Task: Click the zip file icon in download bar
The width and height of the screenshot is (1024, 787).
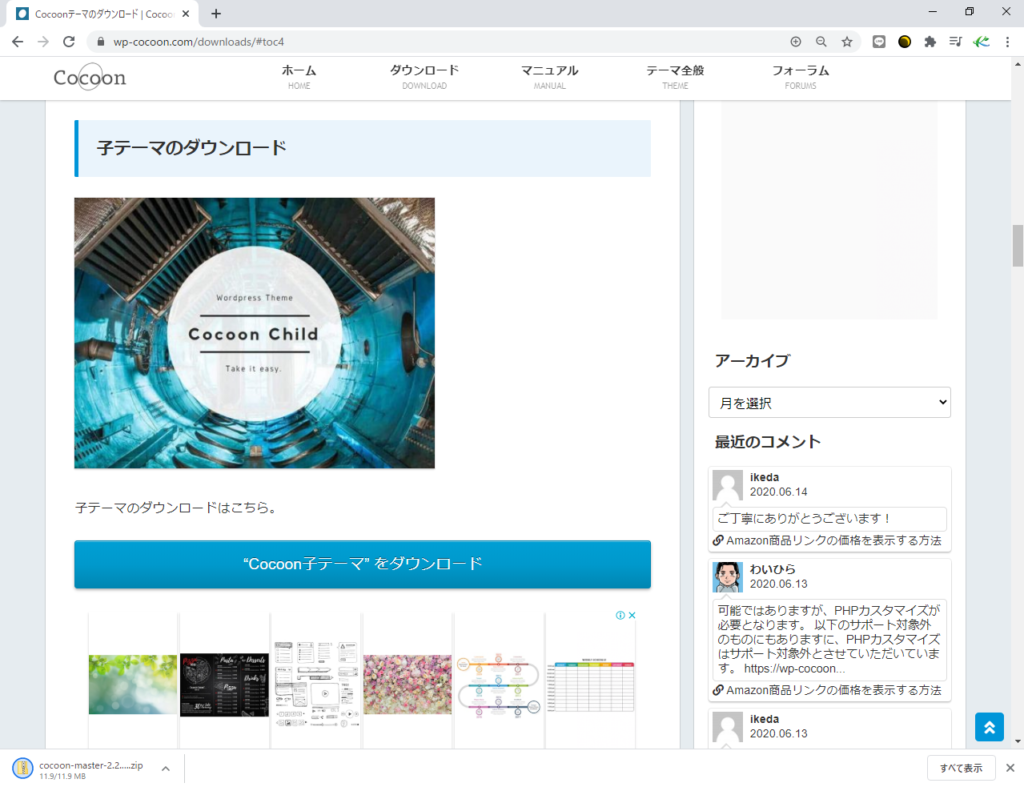Action: tap(23, 768)
